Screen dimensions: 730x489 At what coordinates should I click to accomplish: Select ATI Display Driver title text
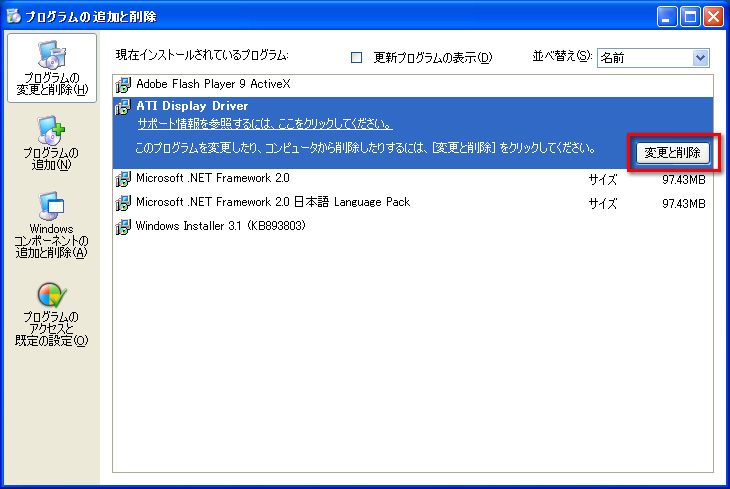pyautogui.click(x=192, y=106)
